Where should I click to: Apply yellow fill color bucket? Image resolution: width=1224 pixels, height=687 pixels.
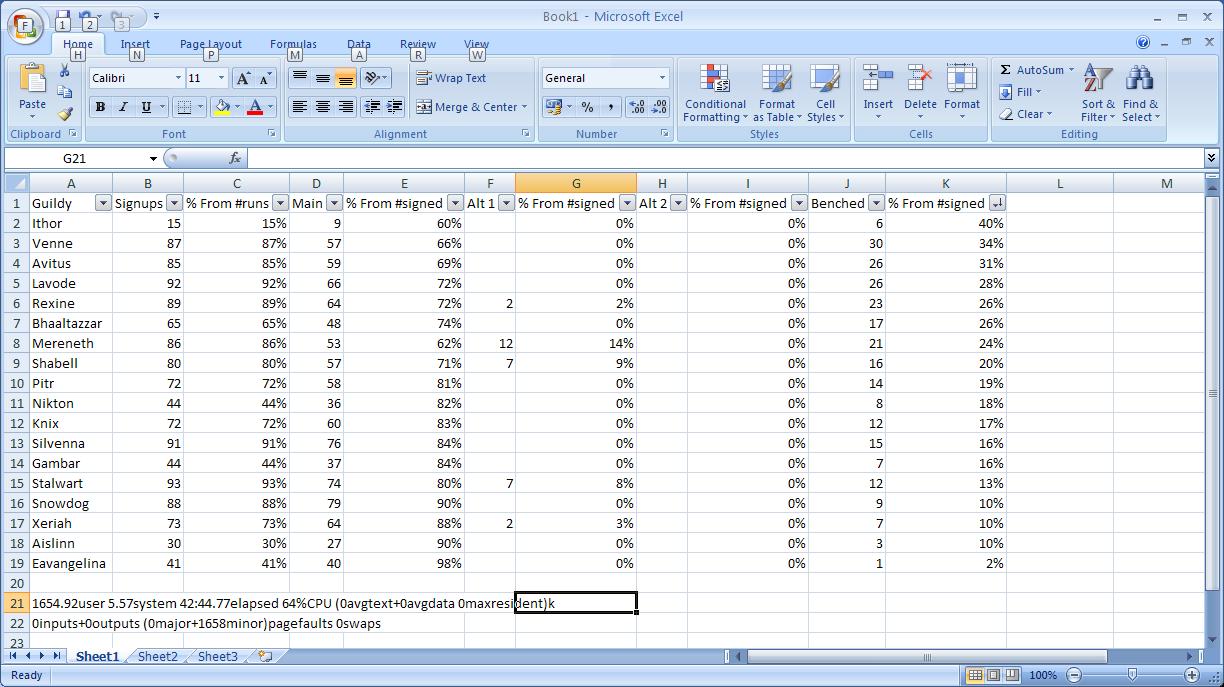click(x=222, y=107)
